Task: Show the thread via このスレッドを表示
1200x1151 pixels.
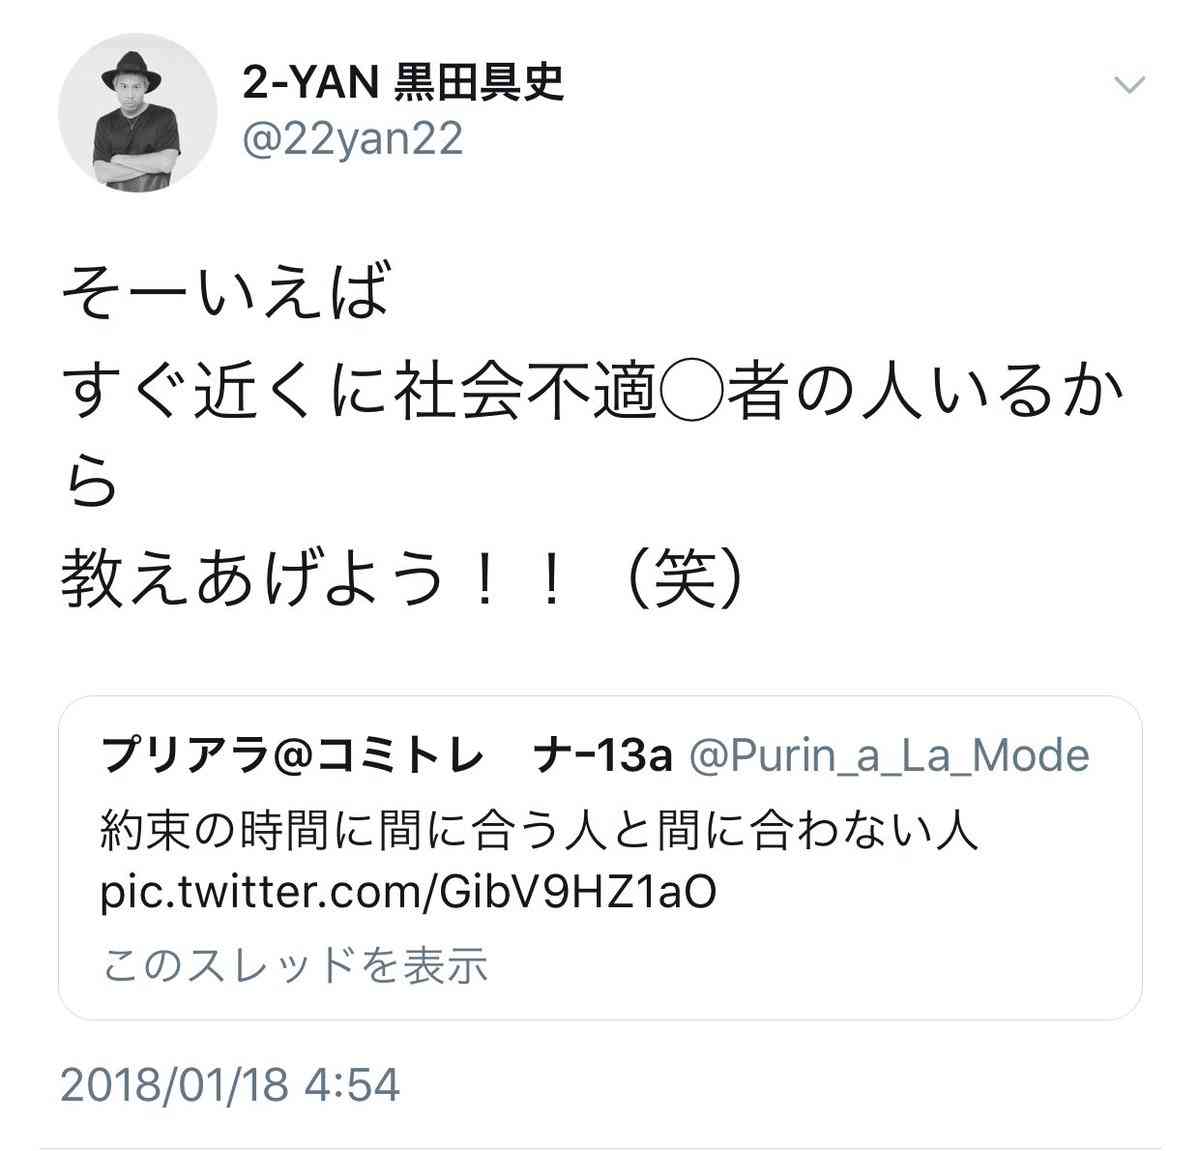Action: click(x=295, y=966)
